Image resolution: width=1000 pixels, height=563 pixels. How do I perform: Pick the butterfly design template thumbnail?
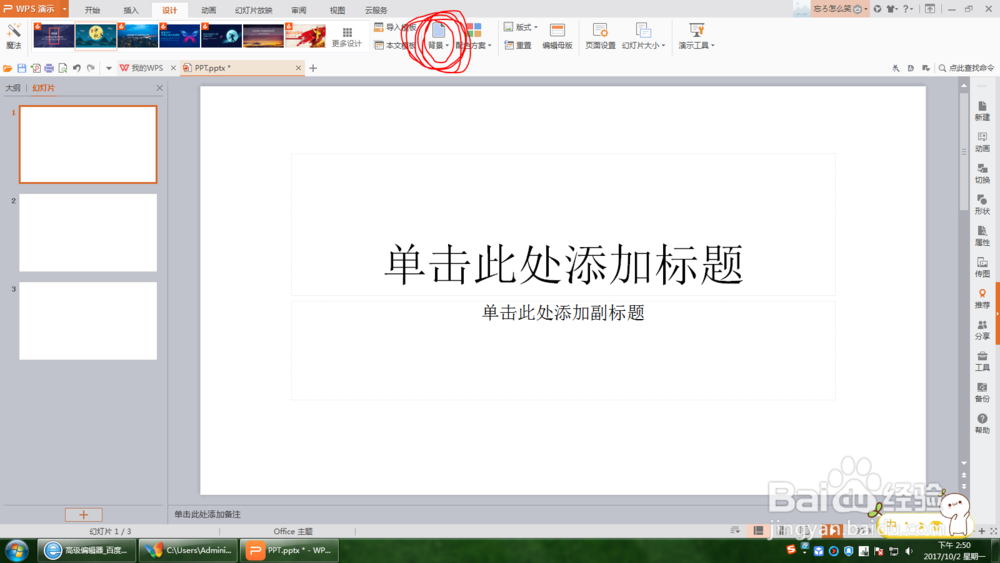[179, 36]
